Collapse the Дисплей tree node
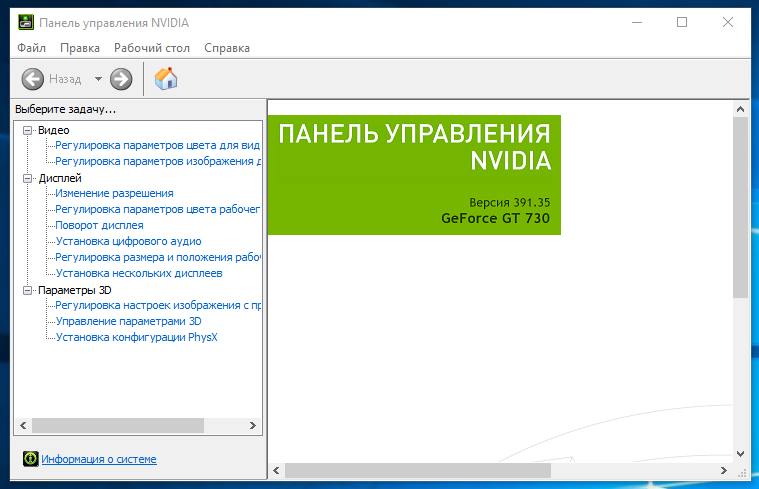 pos(28,178)
